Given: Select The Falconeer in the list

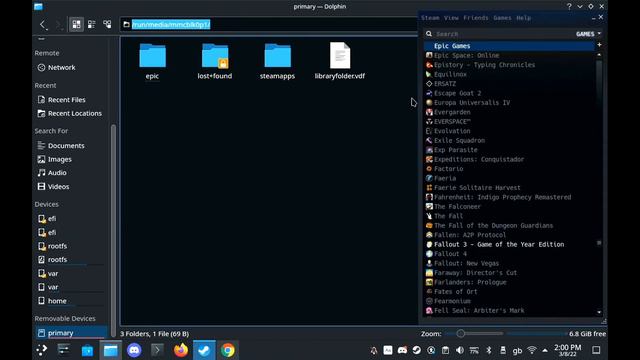Looking at the screenshot, I should coord(457,207).
